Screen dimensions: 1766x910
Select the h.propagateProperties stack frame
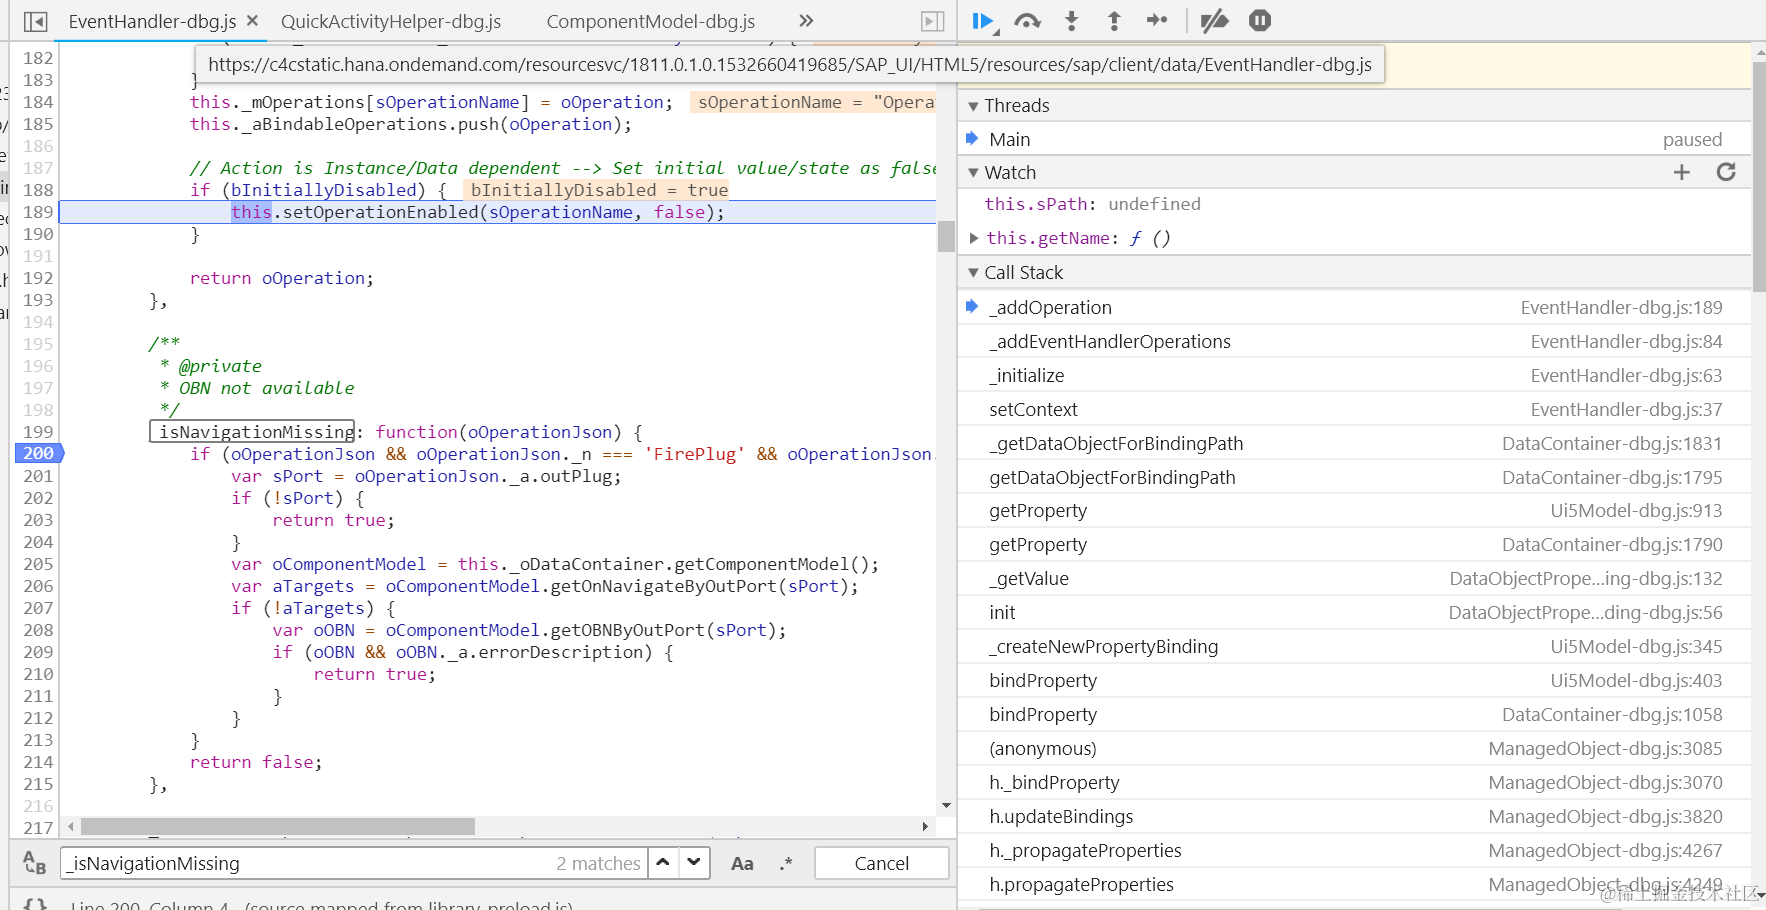coord(1355,884)
